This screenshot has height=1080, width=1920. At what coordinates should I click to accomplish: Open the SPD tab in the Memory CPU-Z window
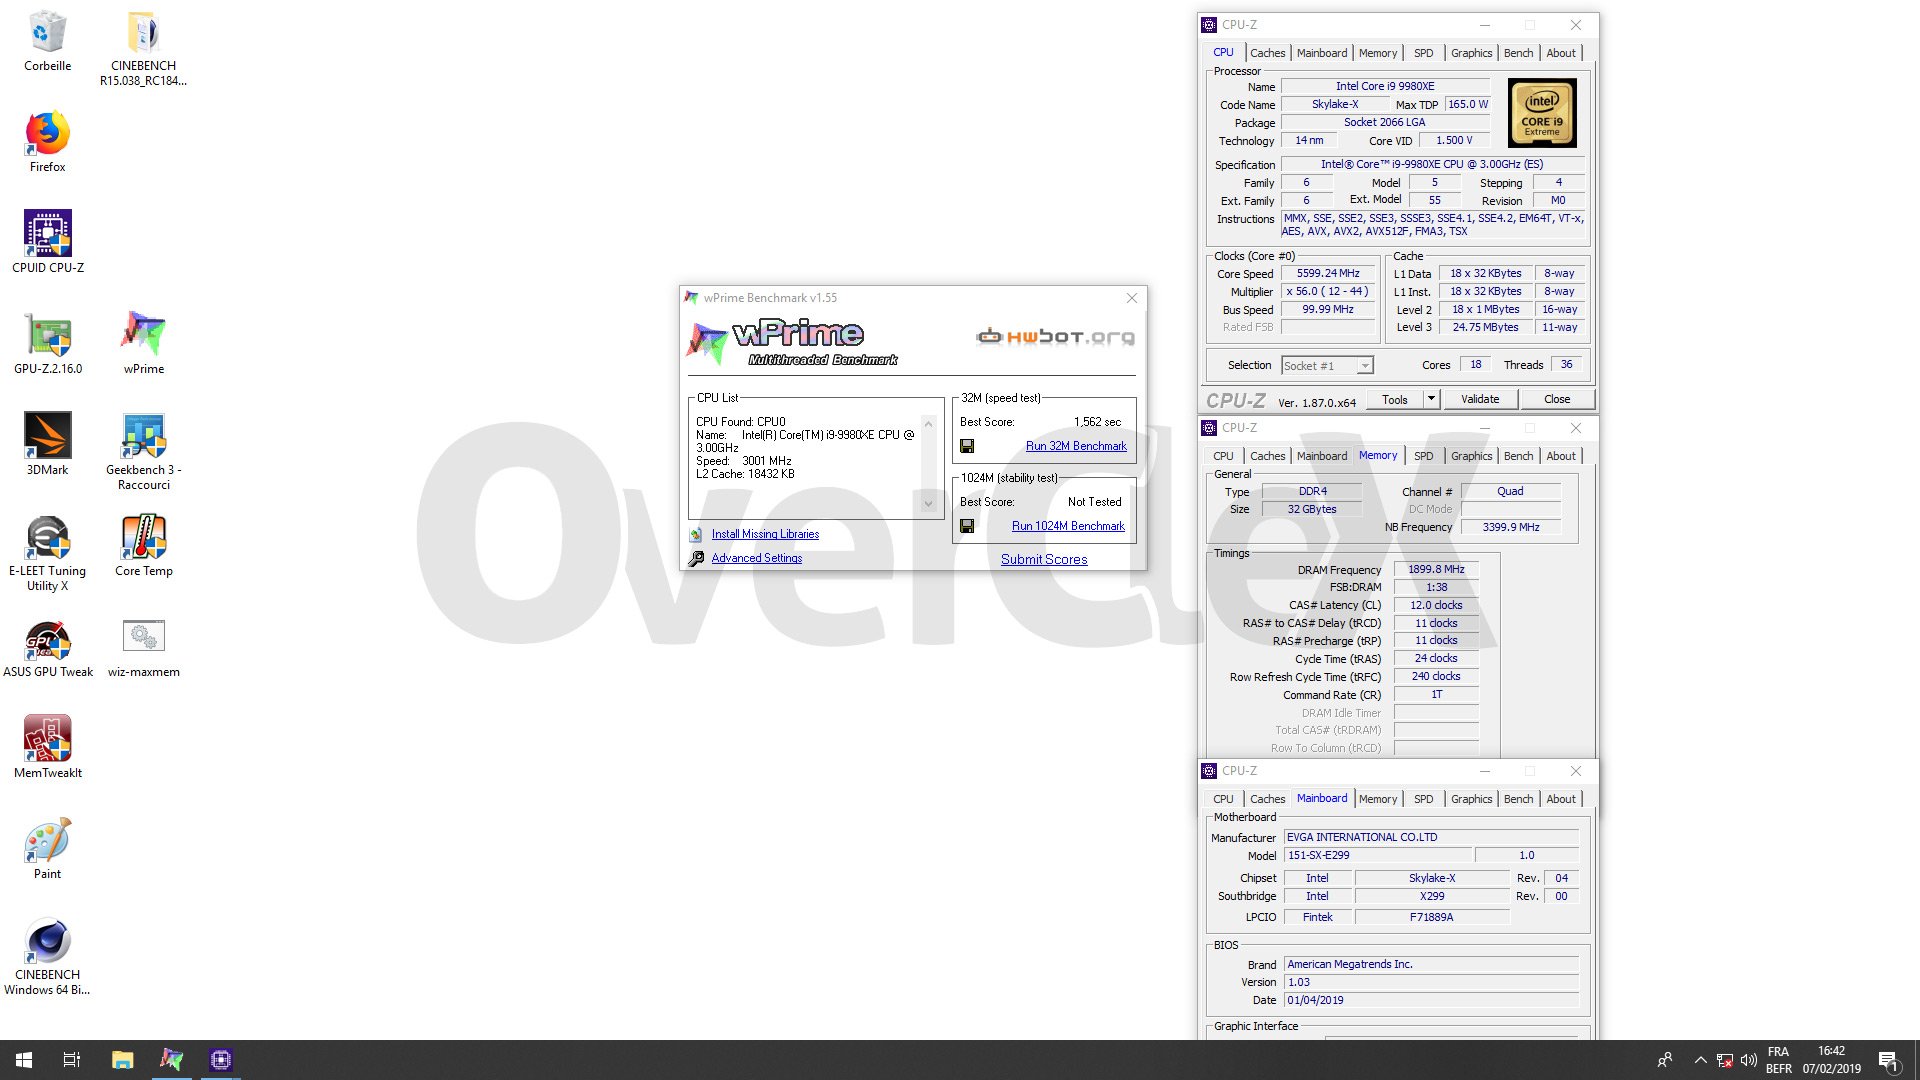click(1423, 456)
